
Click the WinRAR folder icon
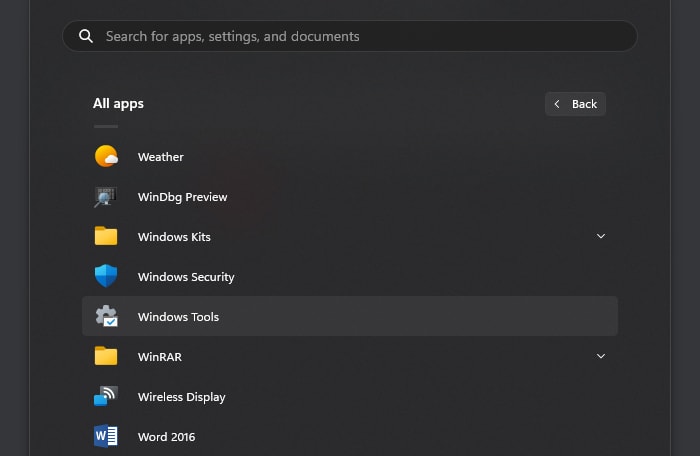click(106, 356)
